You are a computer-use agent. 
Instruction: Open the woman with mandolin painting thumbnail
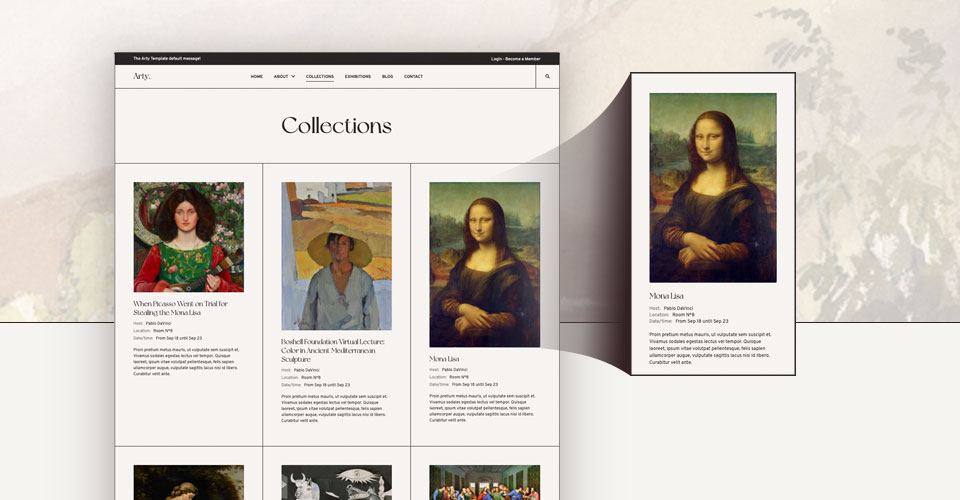189,237
